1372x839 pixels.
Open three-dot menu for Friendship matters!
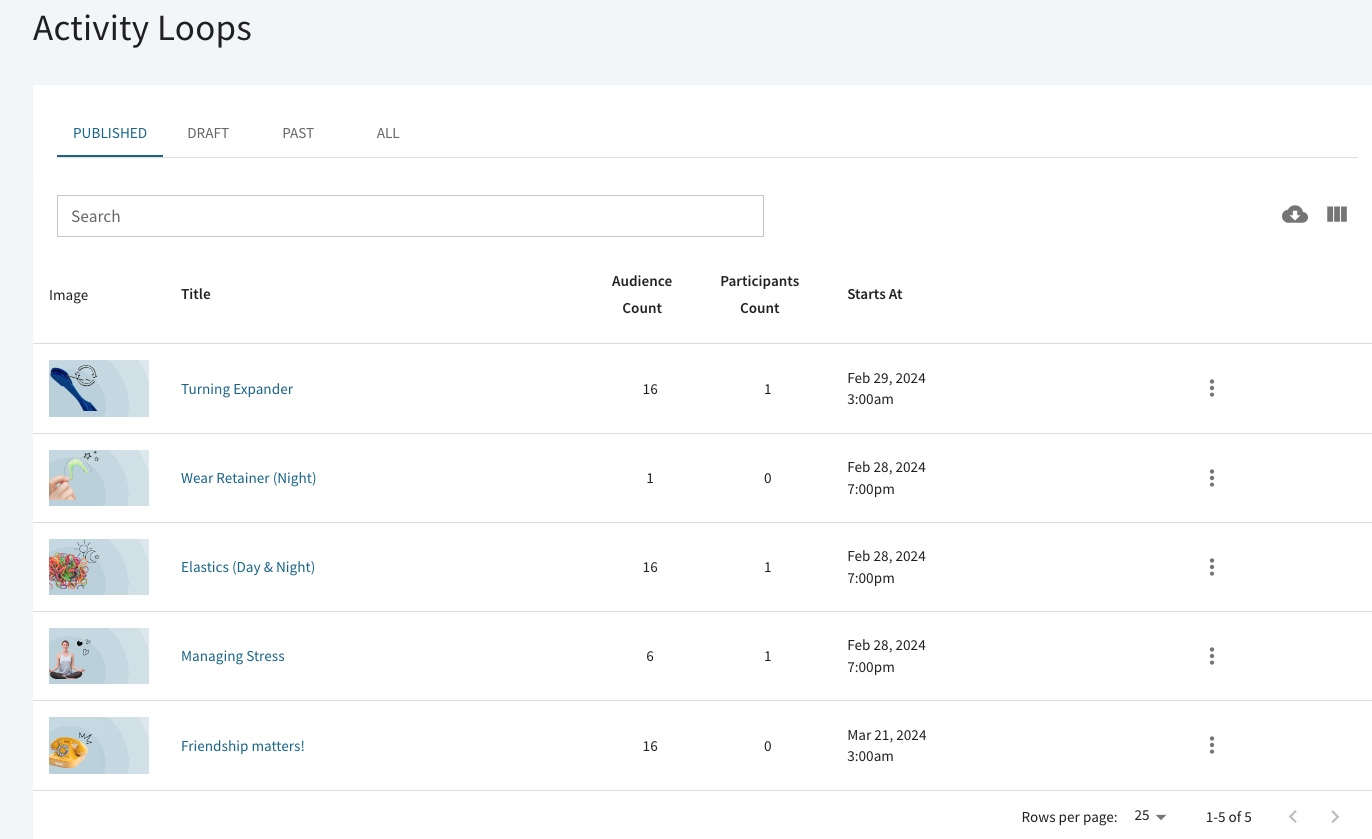pyautogui.click(x=1211, y=745)
